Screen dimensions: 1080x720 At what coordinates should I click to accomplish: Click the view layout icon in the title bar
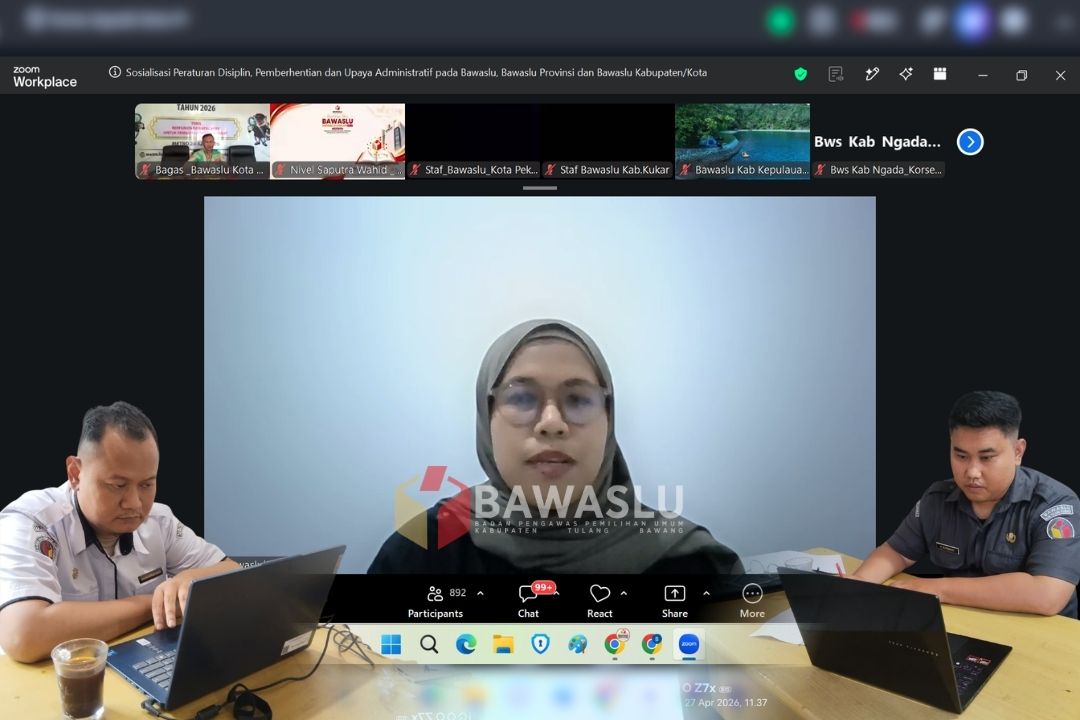click(939, 74)
